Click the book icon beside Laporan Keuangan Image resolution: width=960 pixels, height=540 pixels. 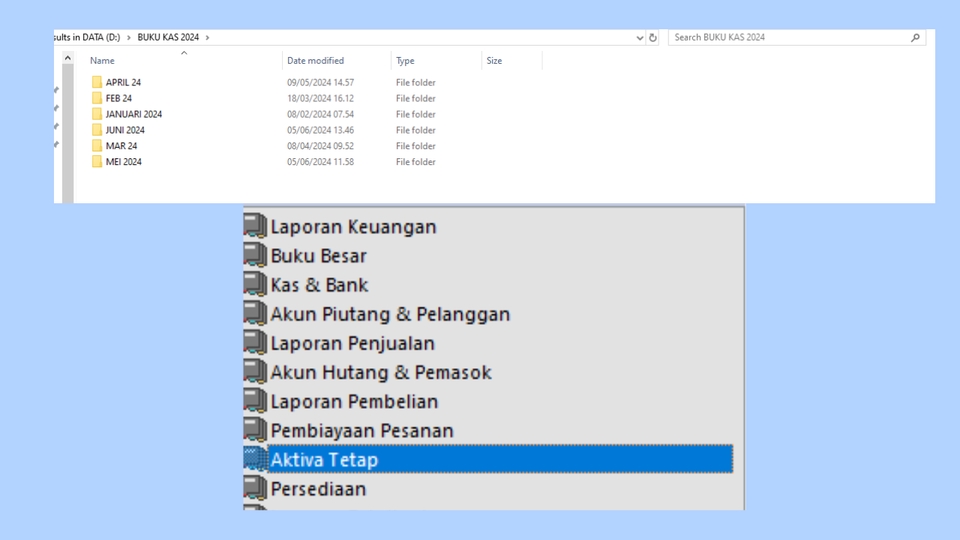click(255, 226)
